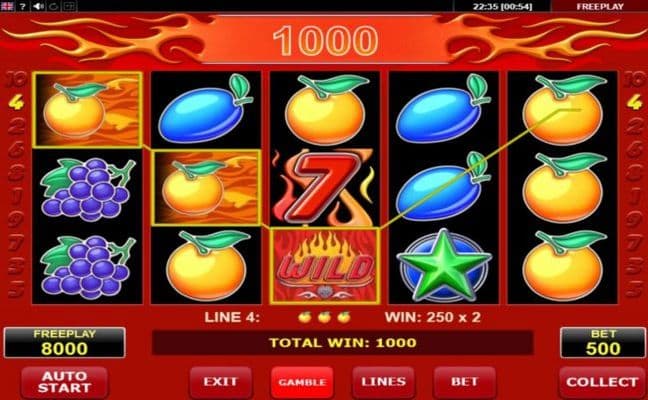Image resolution: width=648 pixels, height=400 pixels.
Task: Click the circular refresh icon
Action: coord(54,6)
